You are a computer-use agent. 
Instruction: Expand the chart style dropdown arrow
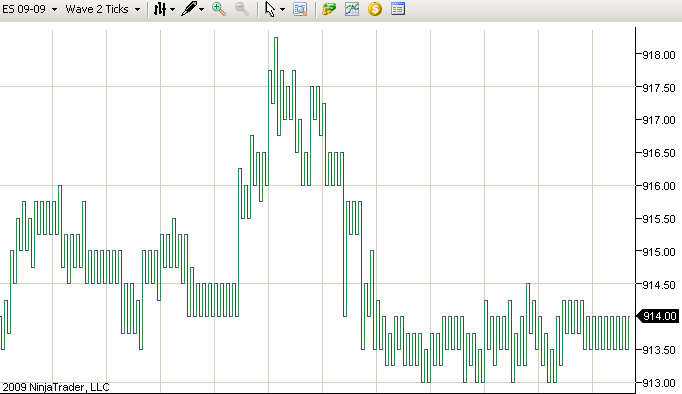(173, 10)
